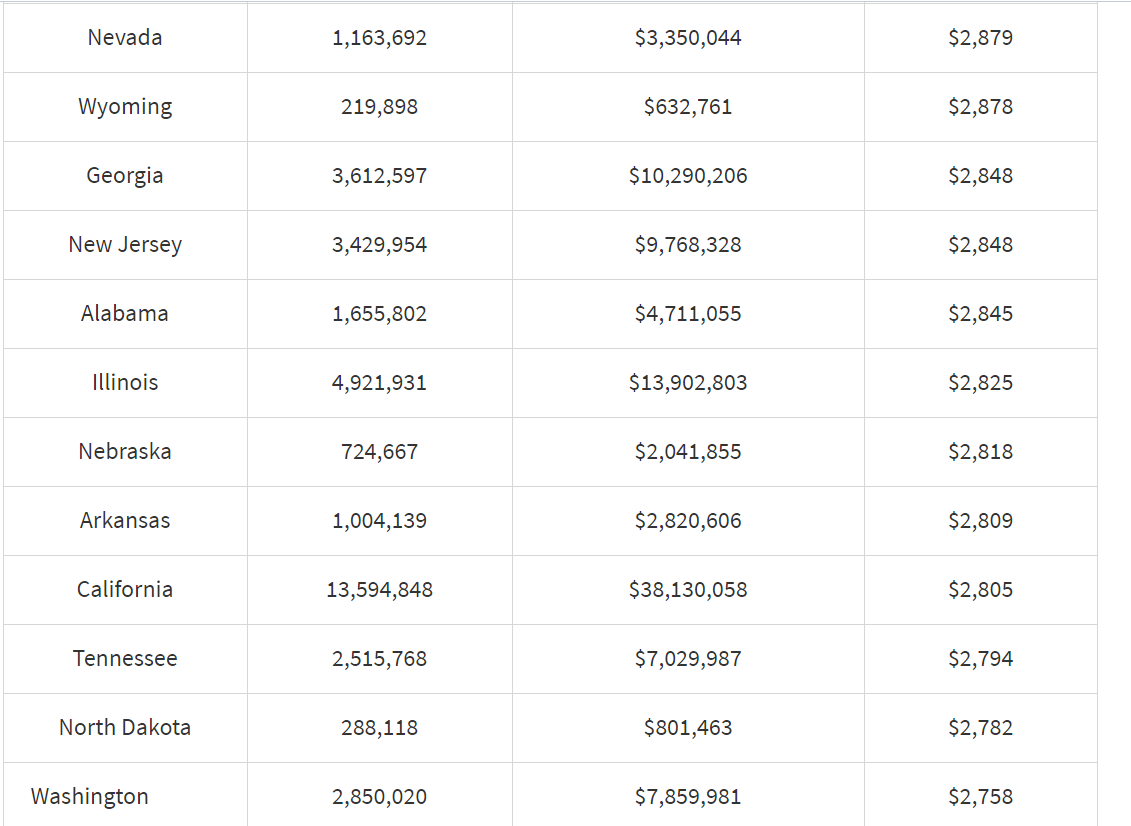Viewport: 1131px width, 826px height.
Task: Click New Jersey's $9,768,328 cell
Action: [x=688, y=245]
